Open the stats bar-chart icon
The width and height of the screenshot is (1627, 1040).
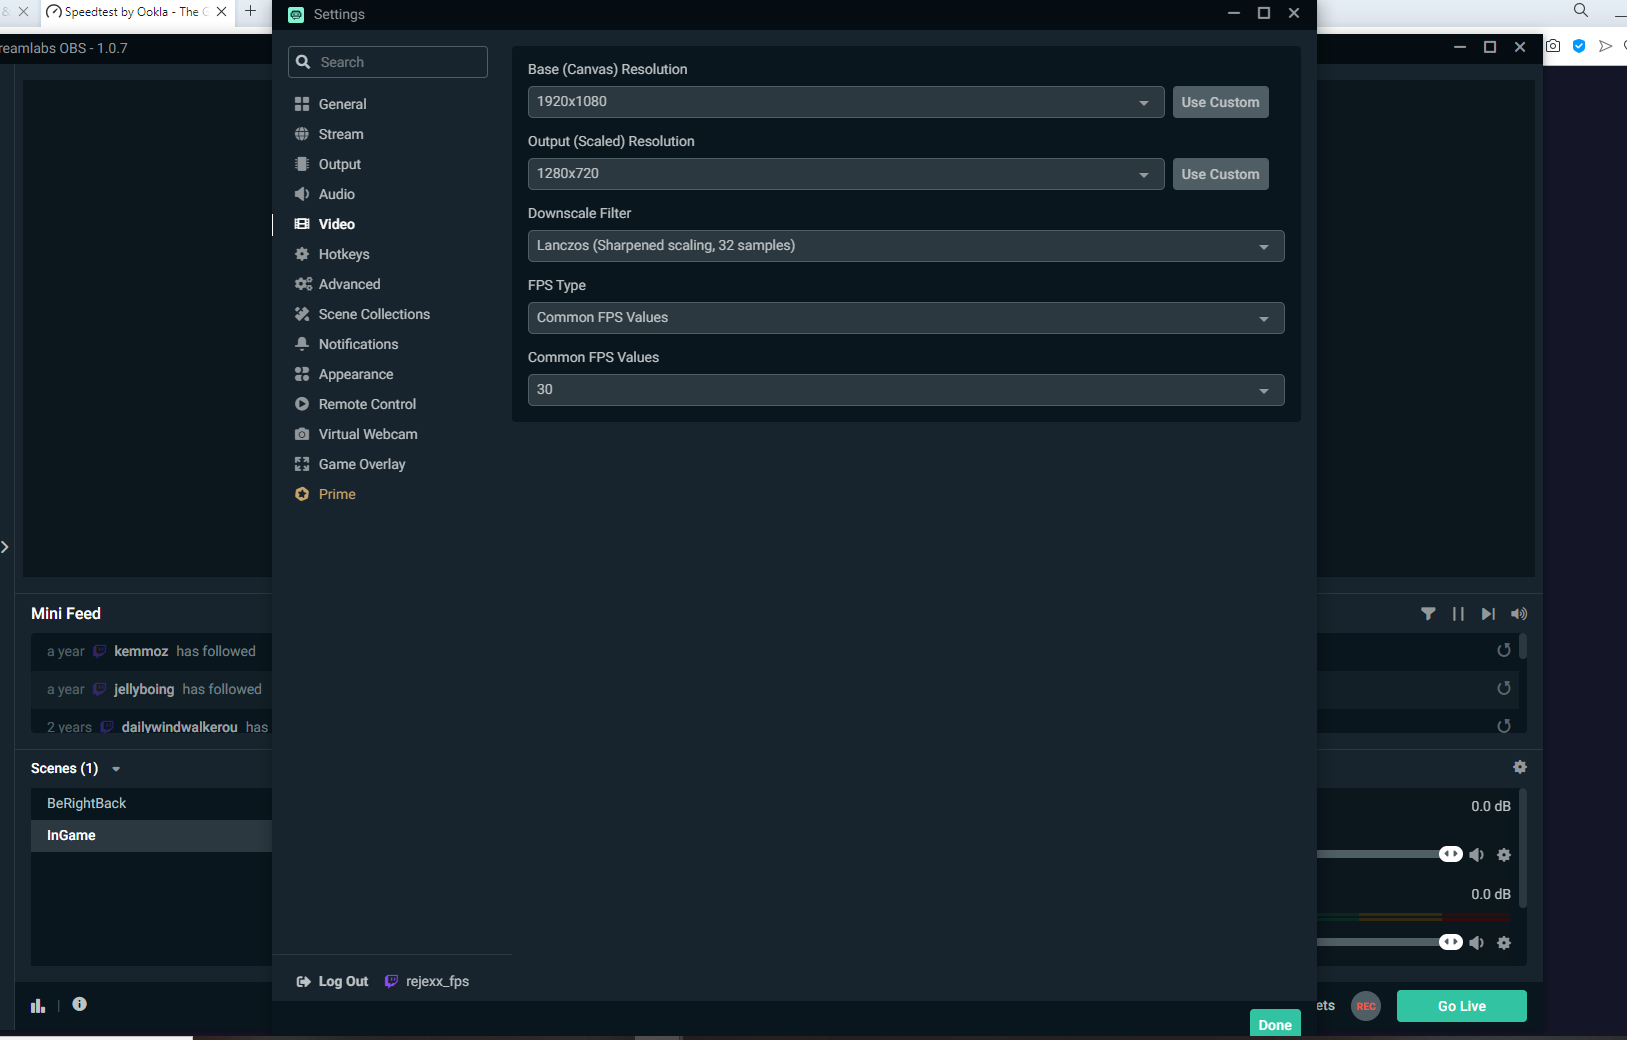[x=38, y=1006]
